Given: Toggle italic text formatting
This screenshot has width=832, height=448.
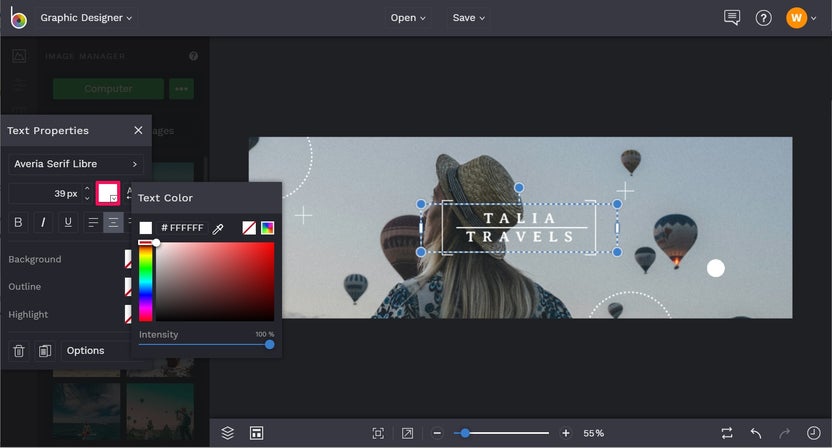Looking at the screenshot, I should tap(43, 222).
